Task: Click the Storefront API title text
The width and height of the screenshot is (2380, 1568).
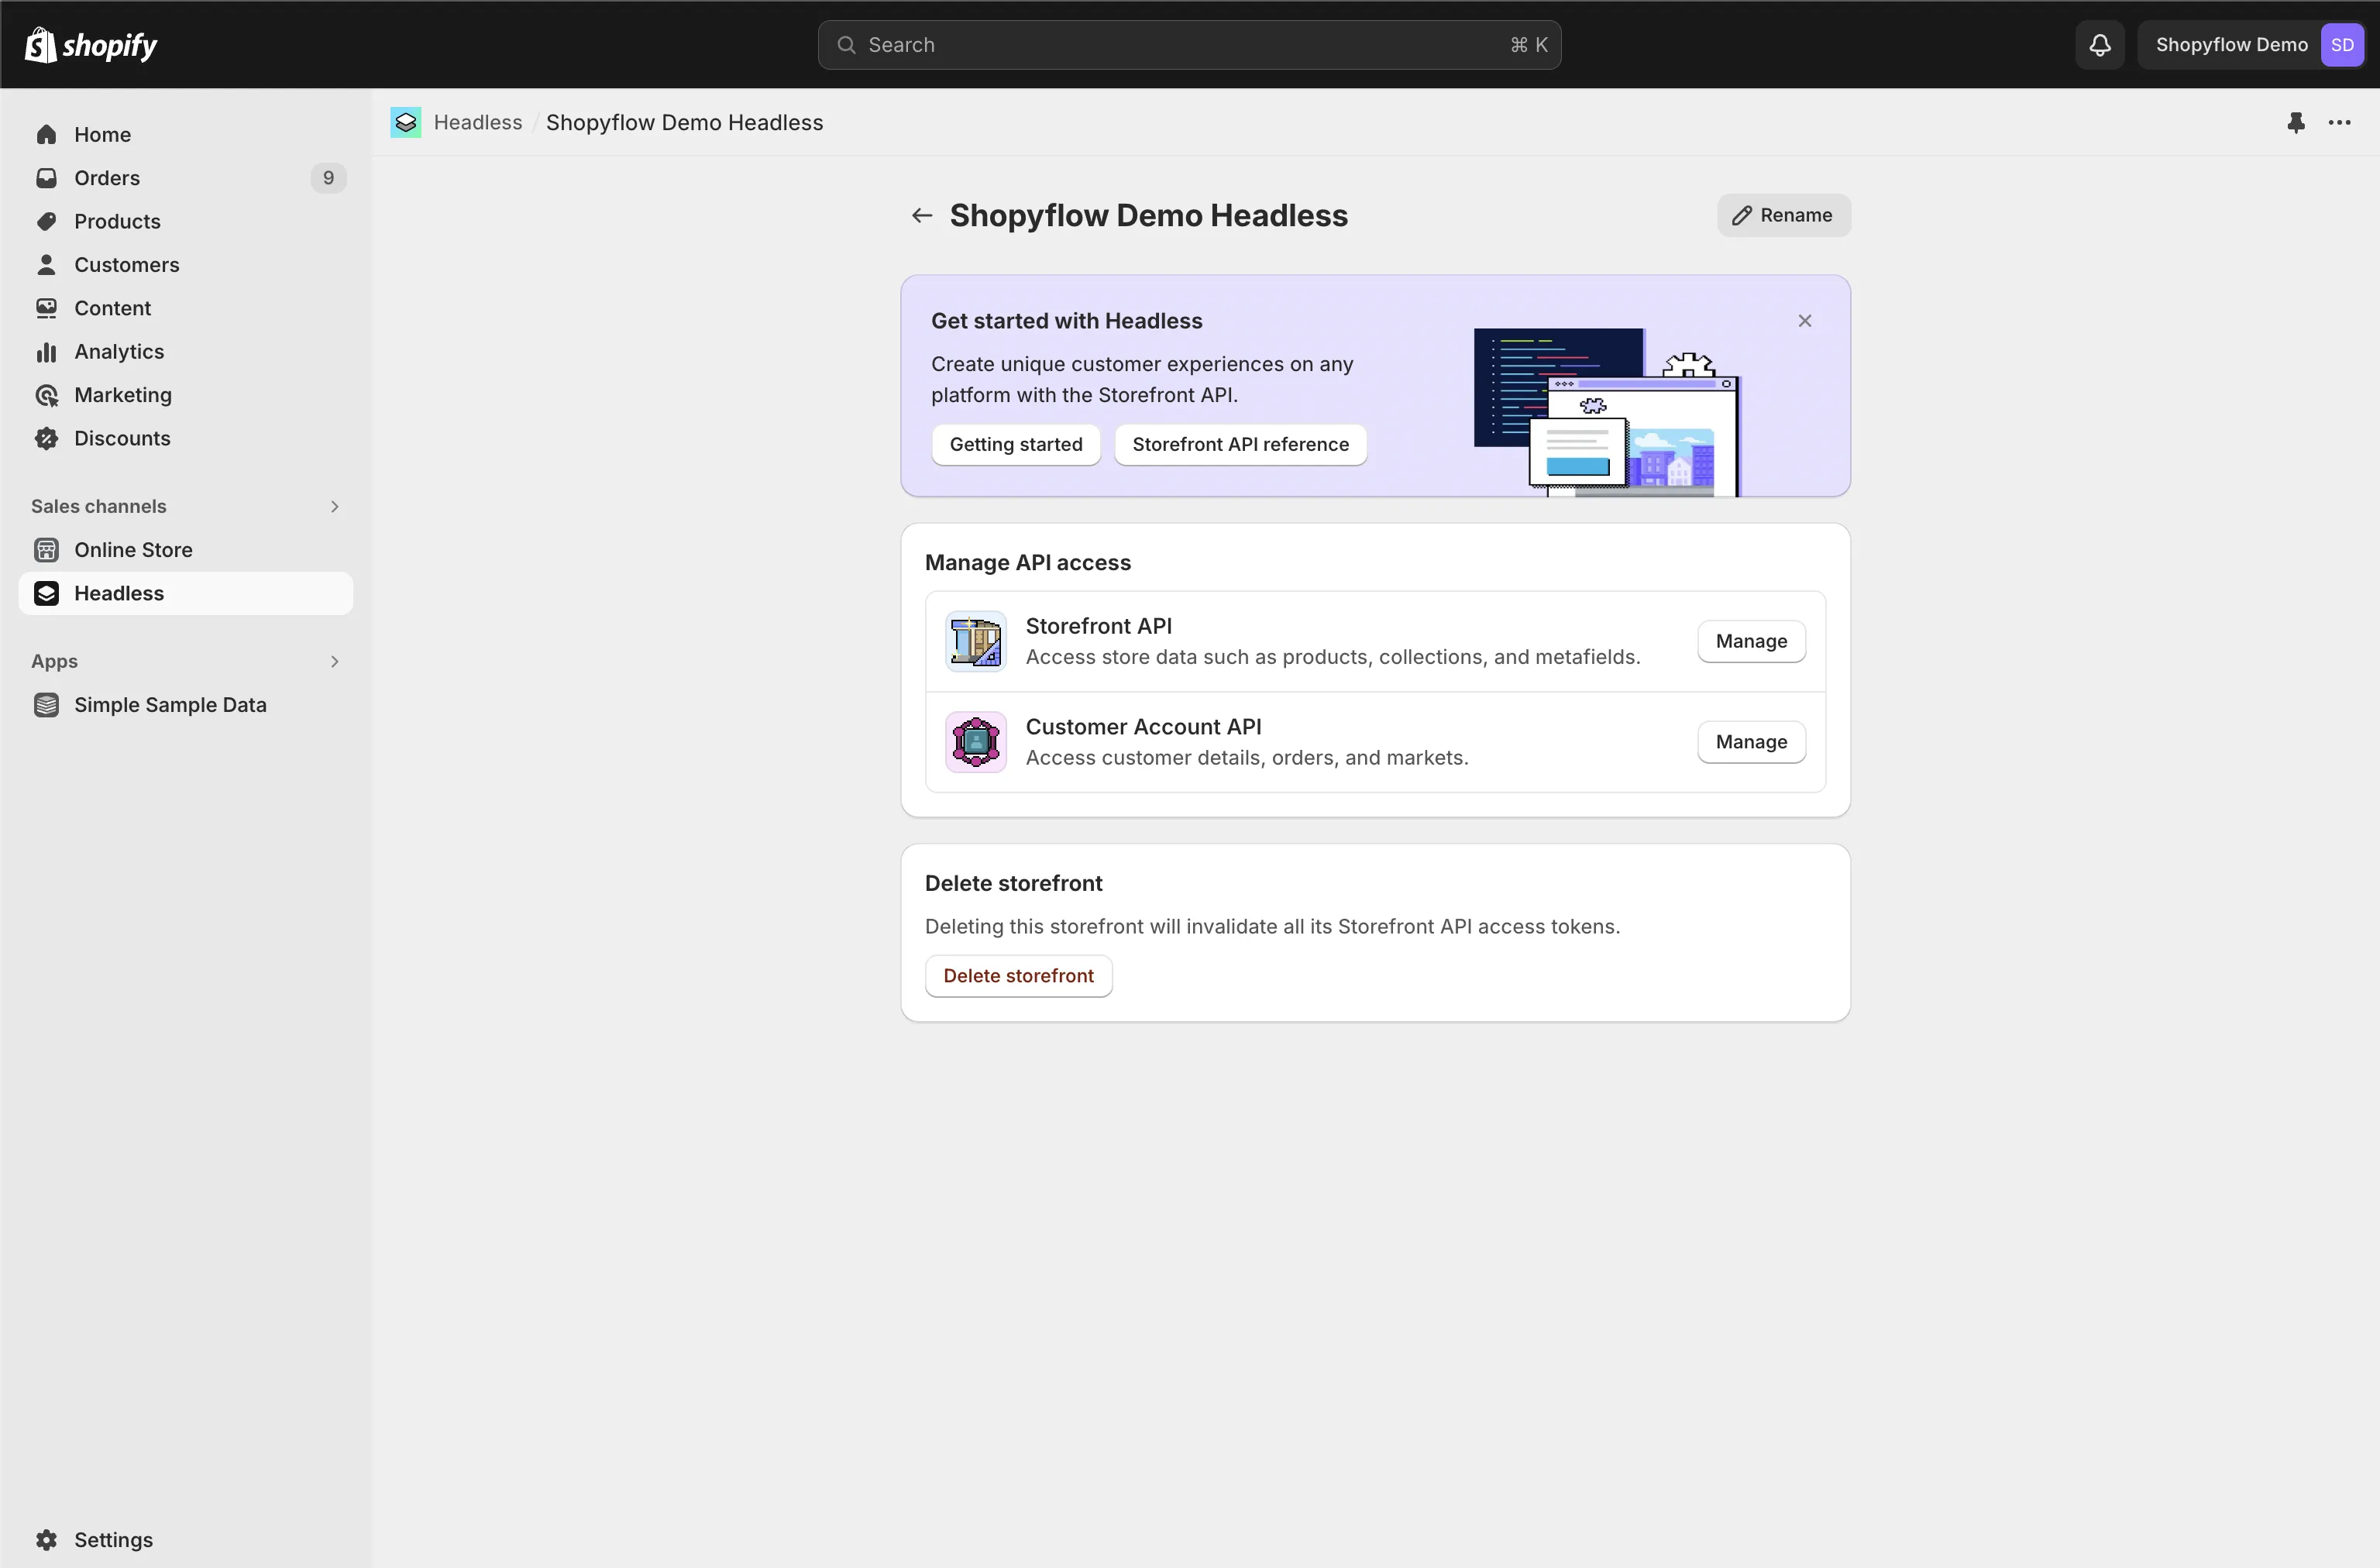Action: click(x=1098, y=626)
